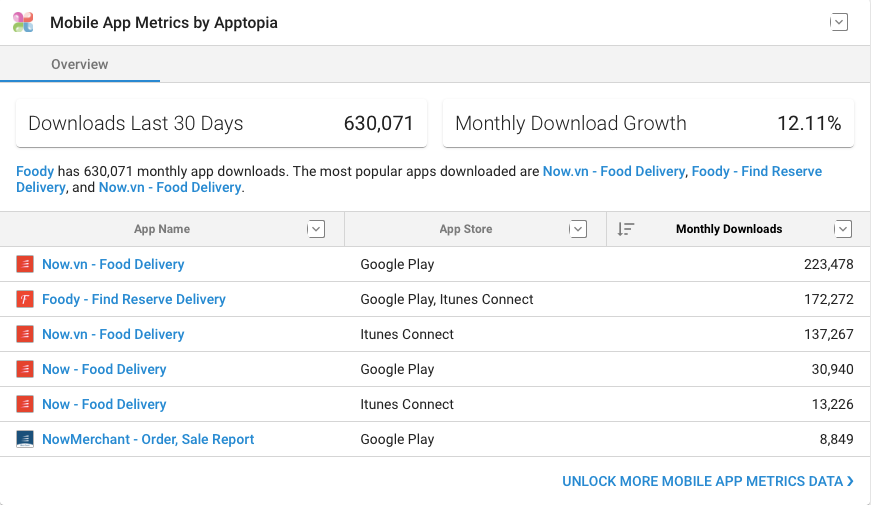Click the Downloads Last 30 Days card
This screenshot has height=505, width=871.
221,123
